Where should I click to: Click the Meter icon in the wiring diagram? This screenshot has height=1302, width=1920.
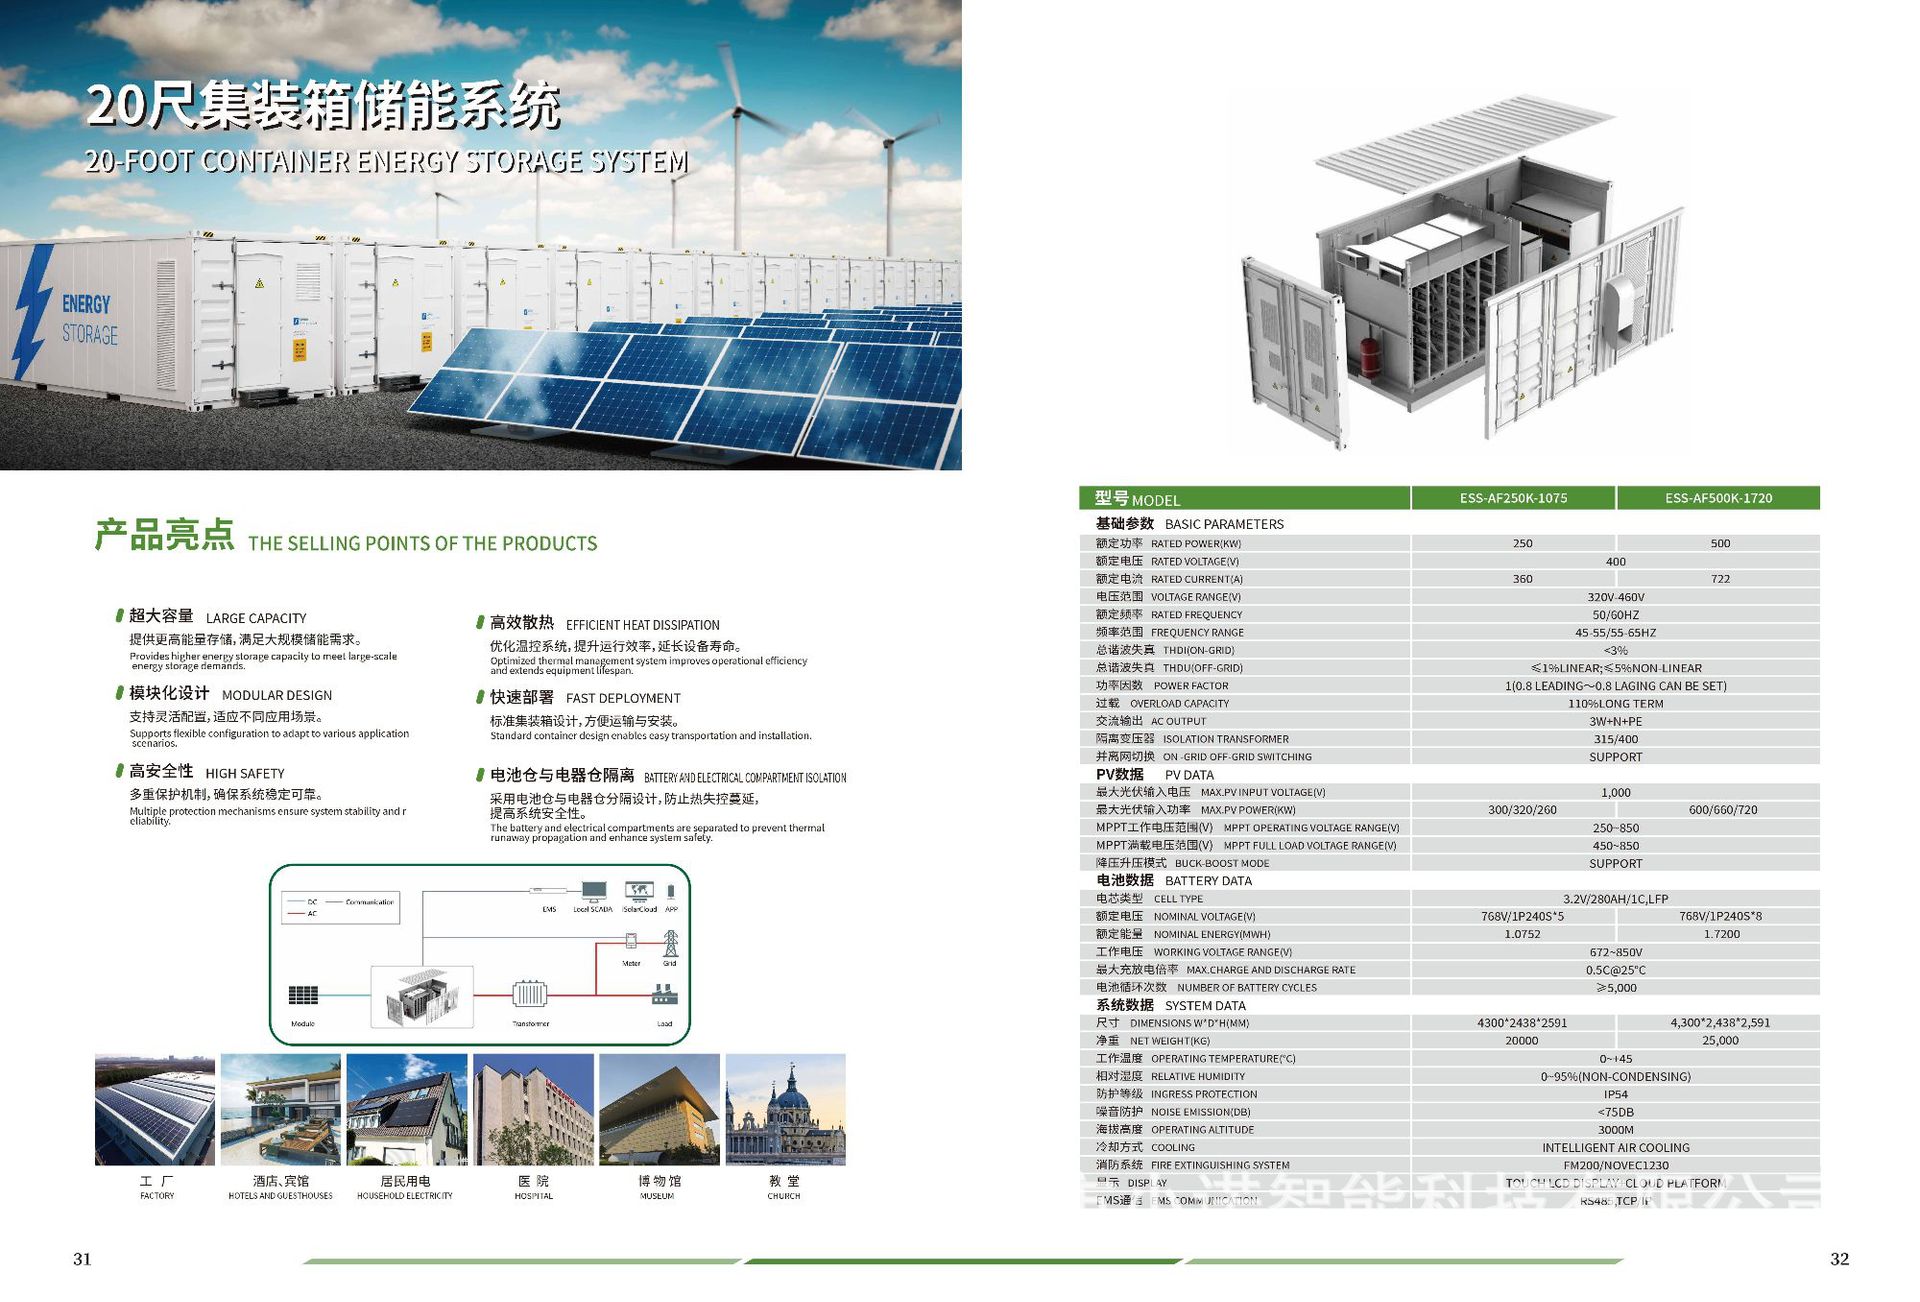point(631,940)
